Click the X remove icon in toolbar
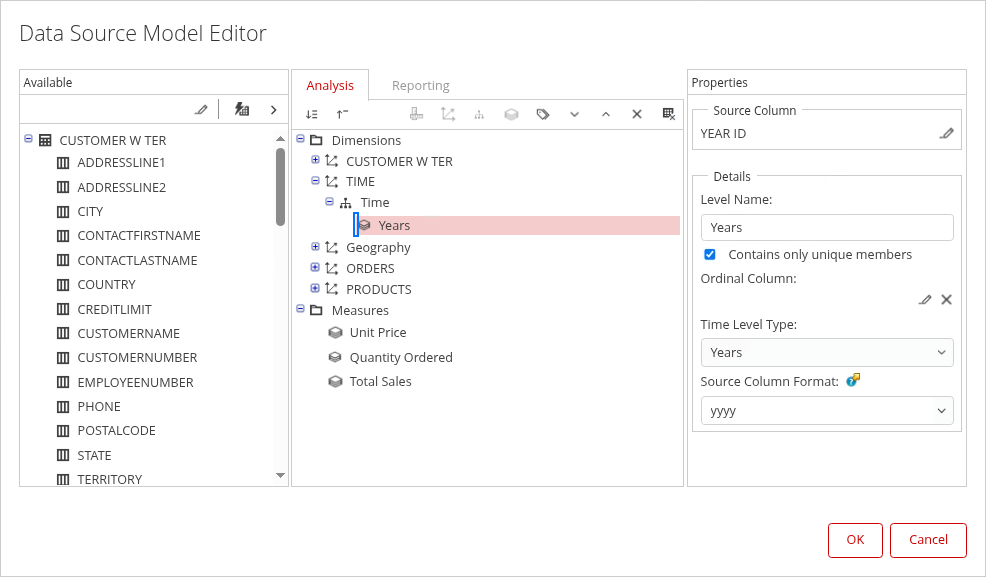 coord(636,115)
